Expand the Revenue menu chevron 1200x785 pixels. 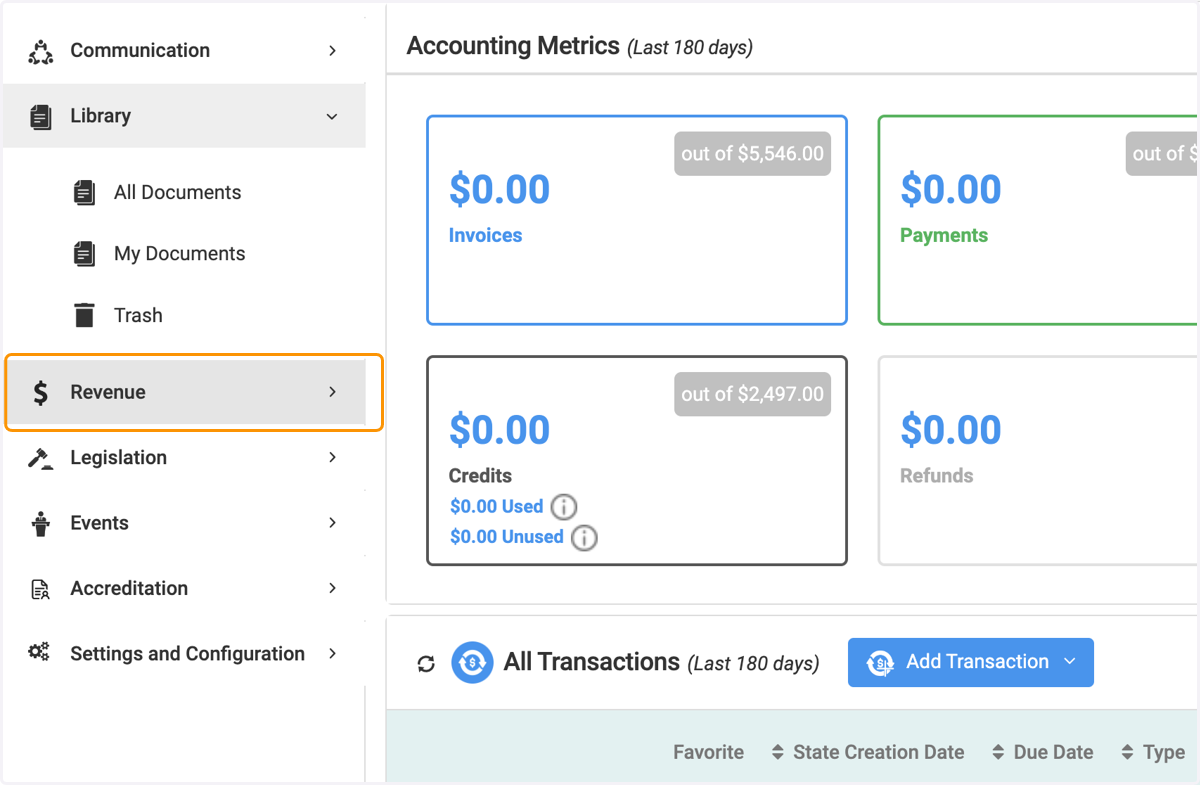coord(333,392)
